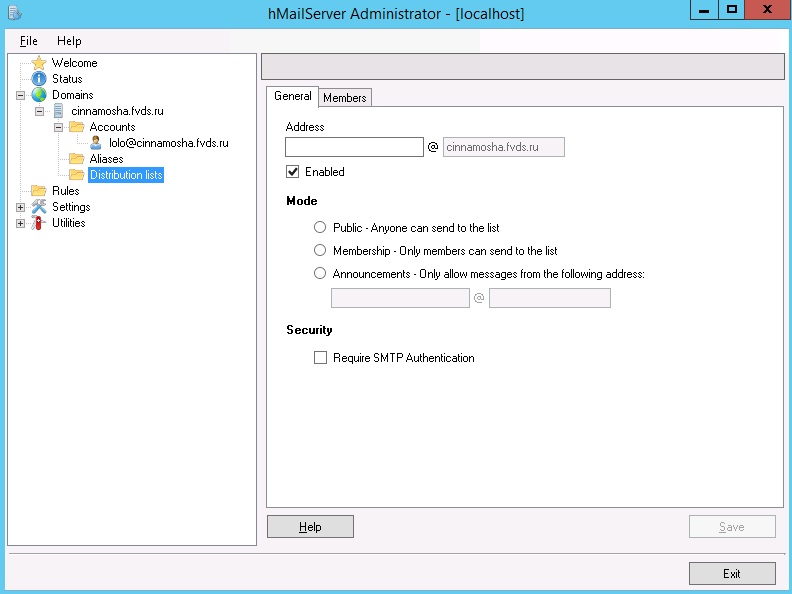Select lolo@cinnamosha.fvds.ru account
Screen dimensions: 792x594
click(169, 143)
